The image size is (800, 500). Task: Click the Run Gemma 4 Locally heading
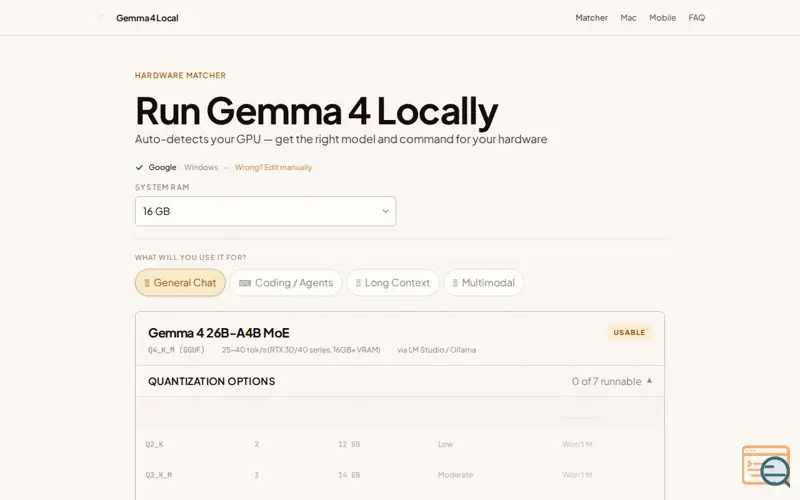[316, 110]
